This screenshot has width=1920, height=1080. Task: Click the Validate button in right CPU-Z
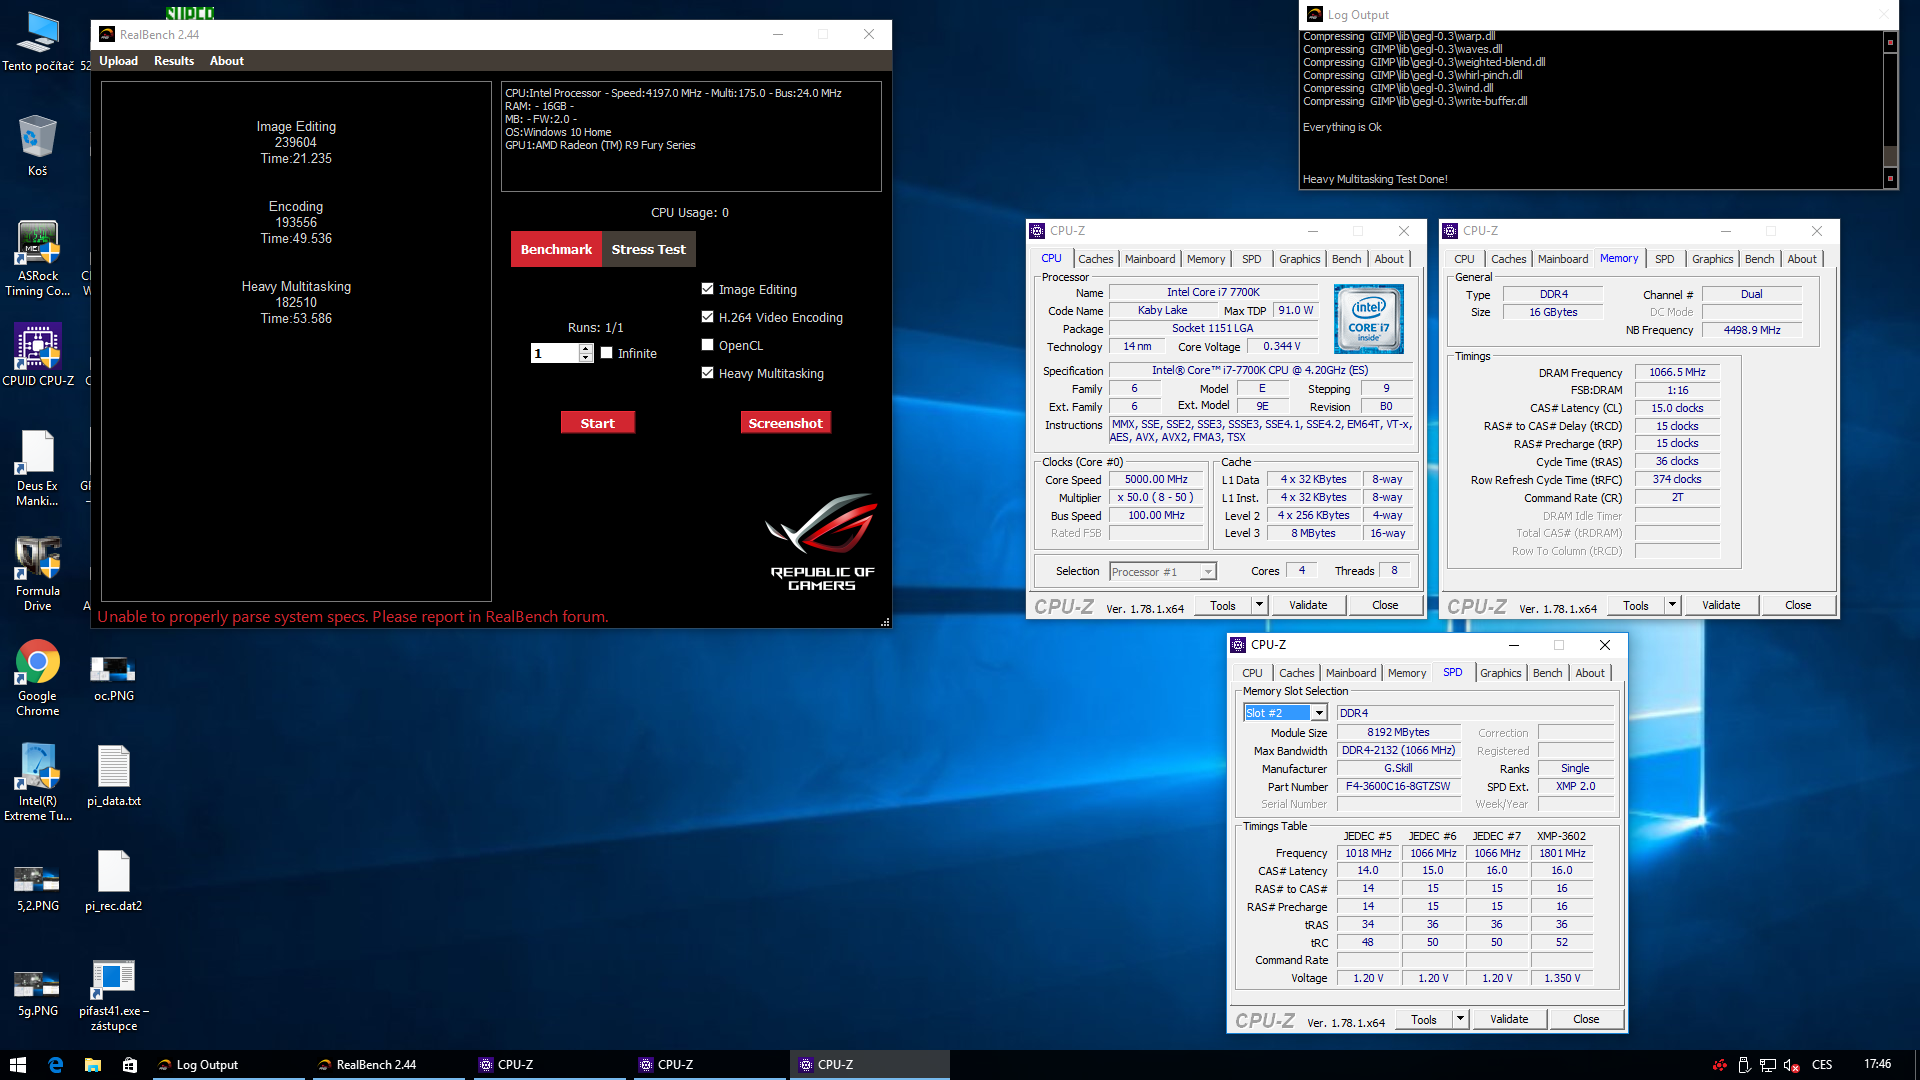(1721, 604)
